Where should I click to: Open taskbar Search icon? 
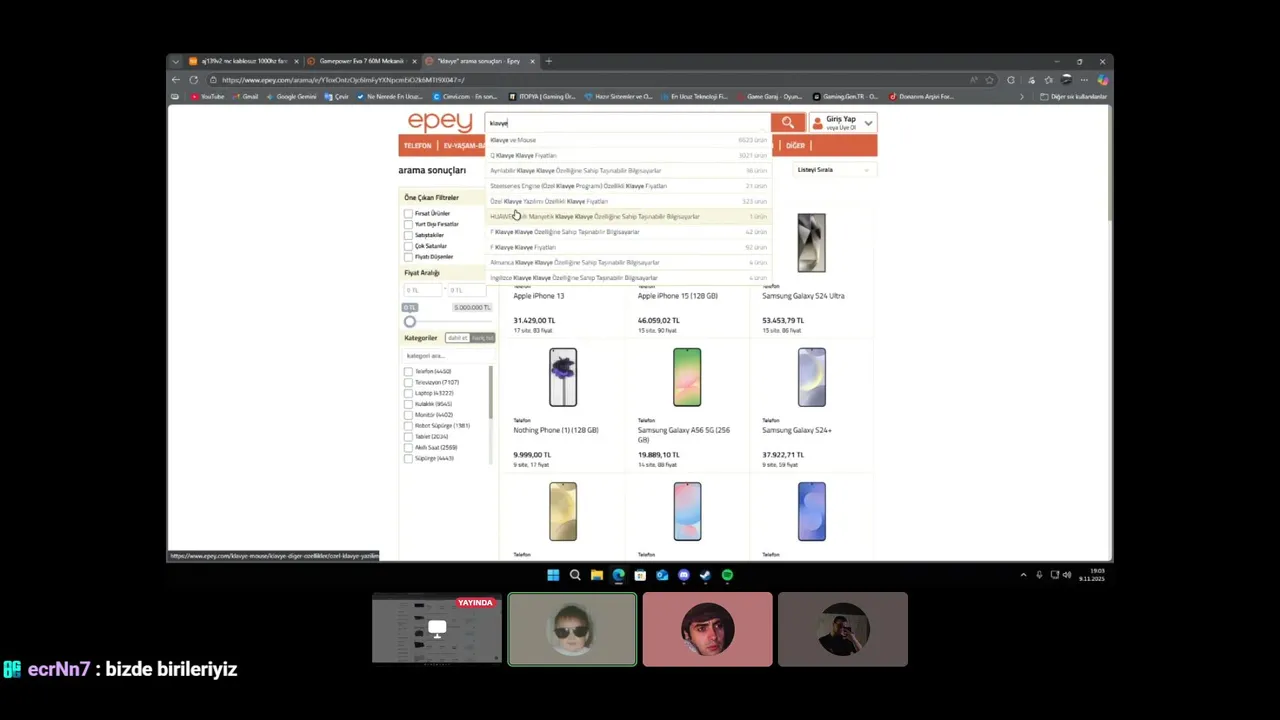tap(575, 575)
